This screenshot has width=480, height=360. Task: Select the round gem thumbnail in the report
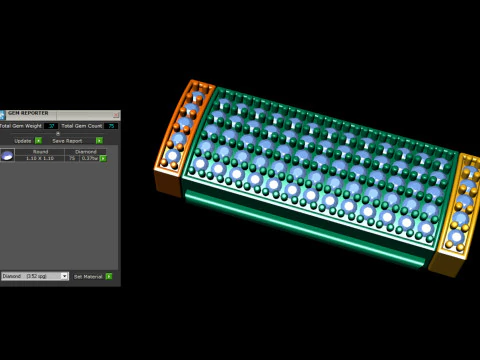7,155
